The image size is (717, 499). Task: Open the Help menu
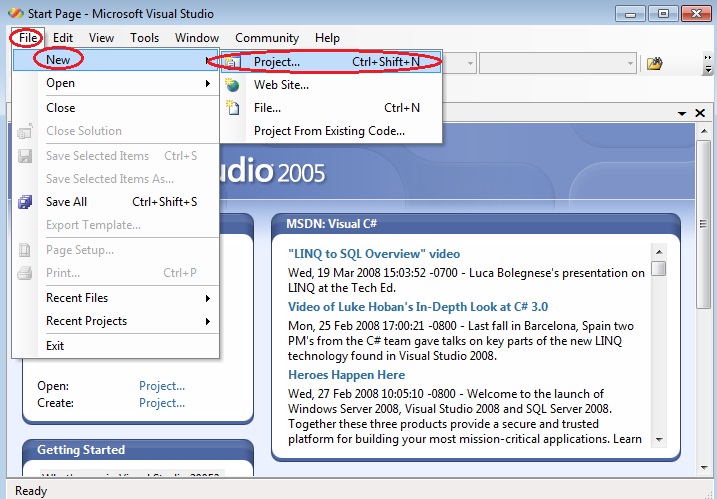327,38
